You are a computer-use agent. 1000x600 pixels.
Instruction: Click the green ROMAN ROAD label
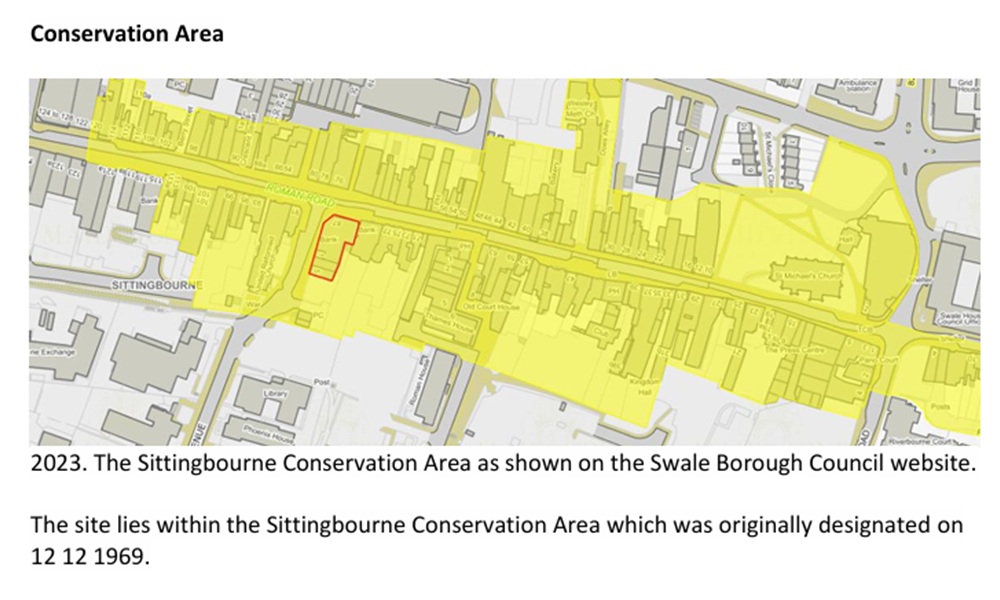[x=300, y=194]
